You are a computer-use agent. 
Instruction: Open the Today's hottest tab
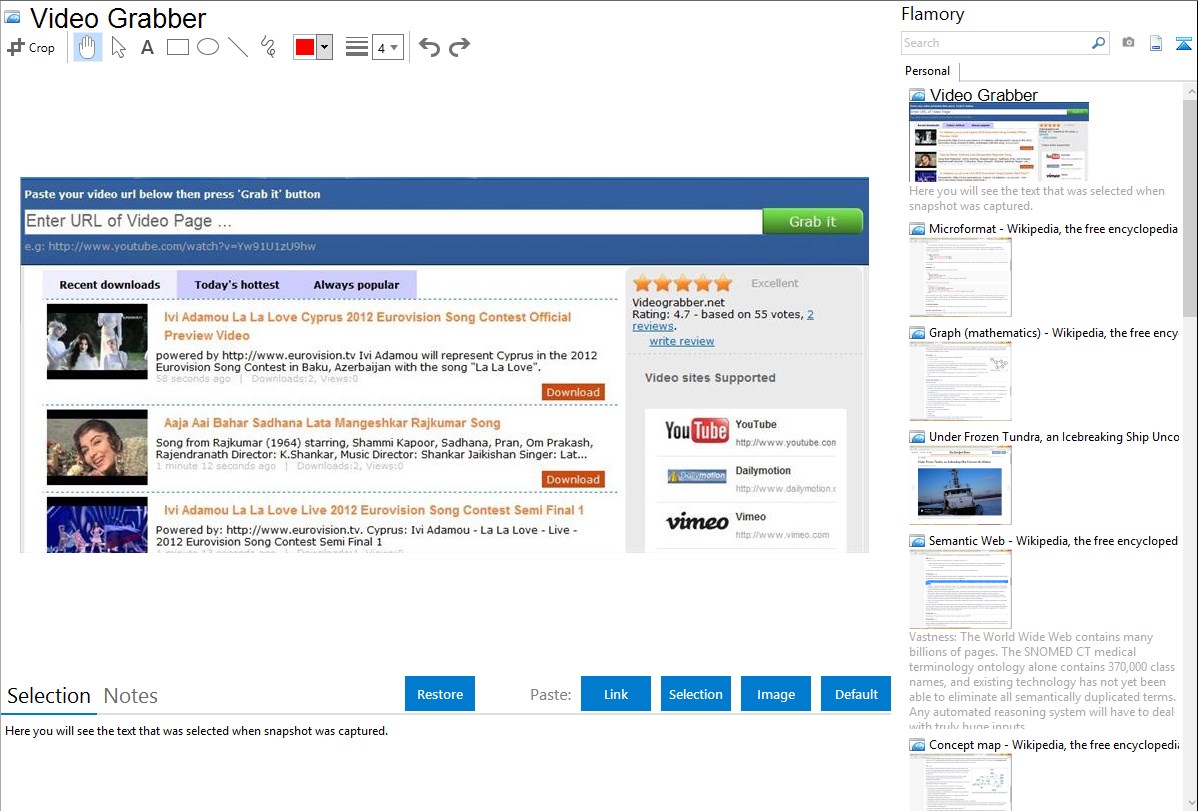pyautogui.click(x=237, y=284)
